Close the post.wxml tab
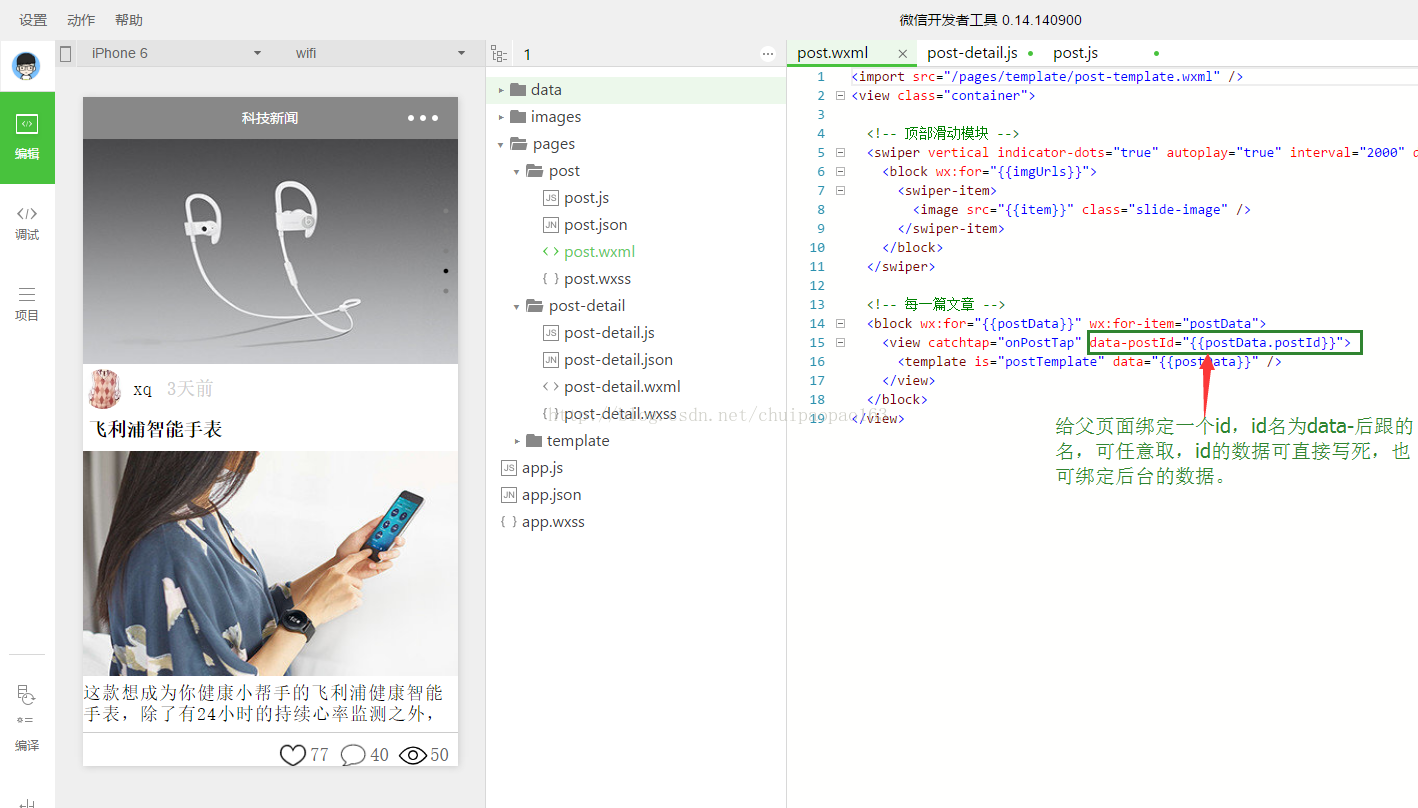 [x=903, y=54]
